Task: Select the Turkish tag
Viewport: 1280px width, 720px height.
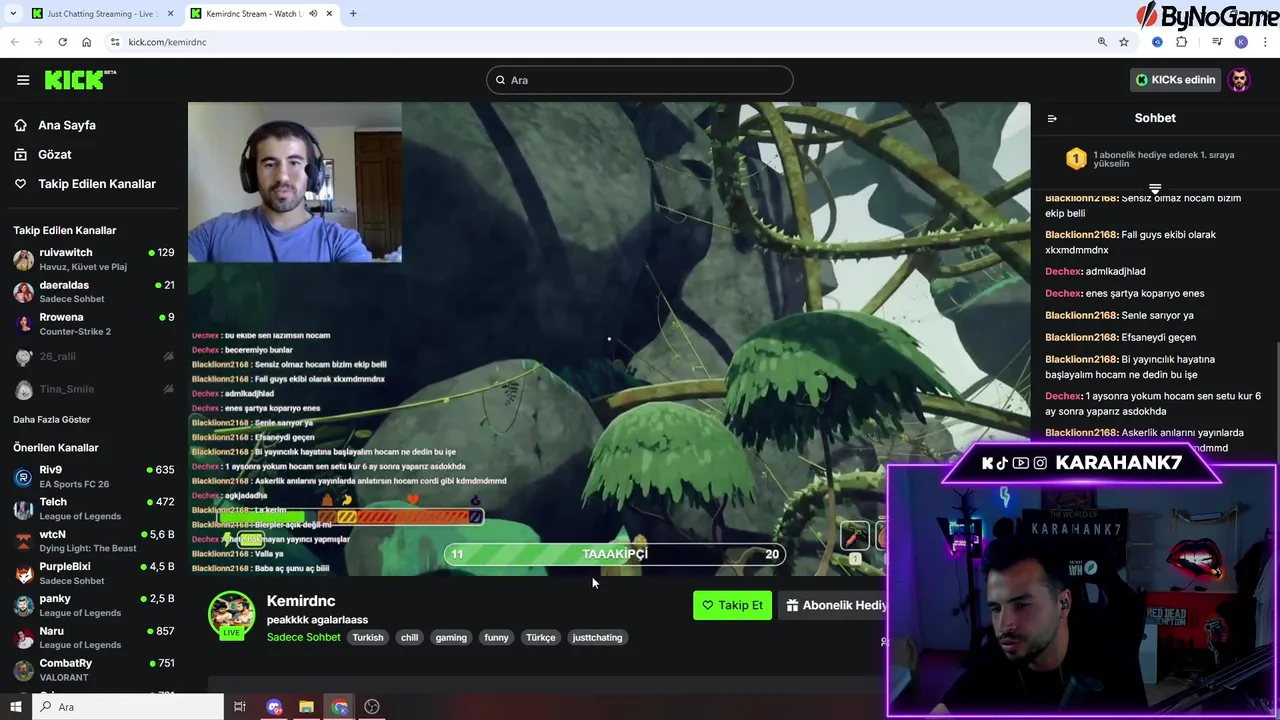Action: coord(368,637)
